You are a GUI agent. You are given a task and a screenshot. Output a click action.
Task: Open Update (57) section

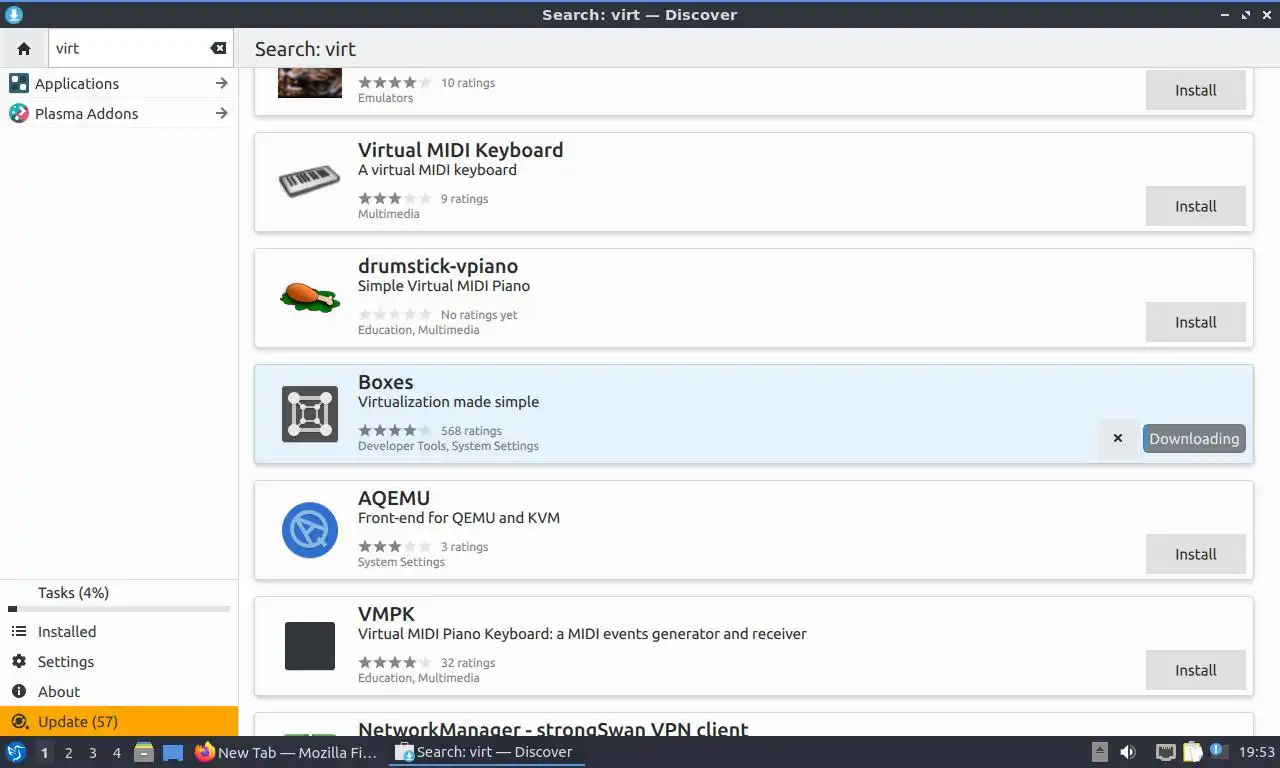[119, 722]
